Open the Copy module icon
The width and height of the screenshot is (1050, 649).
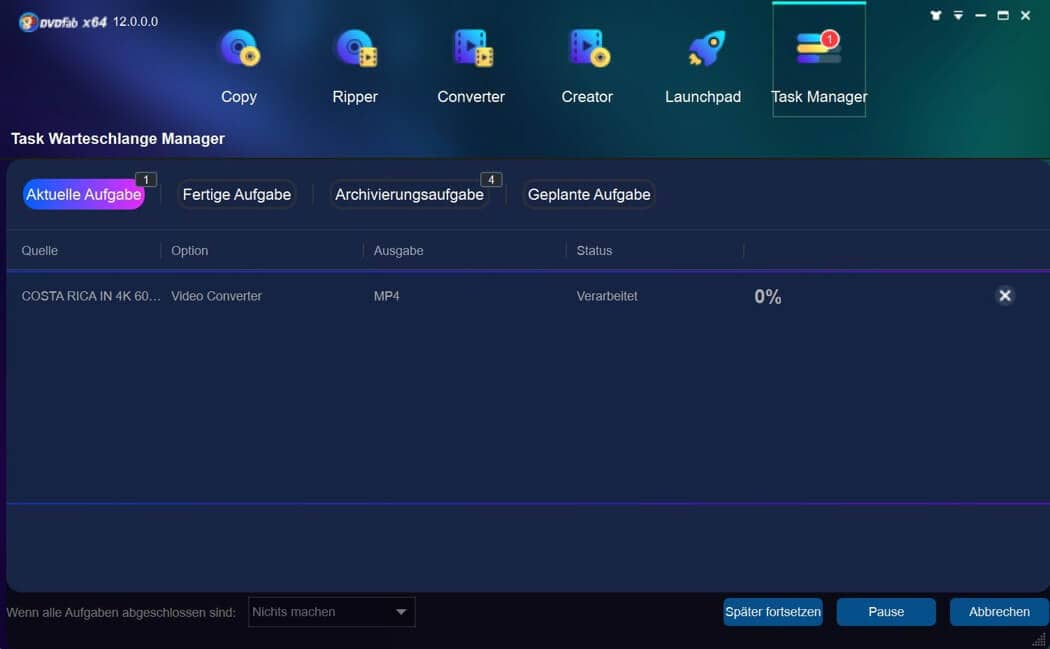pyautogui.click(x=239, y=49)
